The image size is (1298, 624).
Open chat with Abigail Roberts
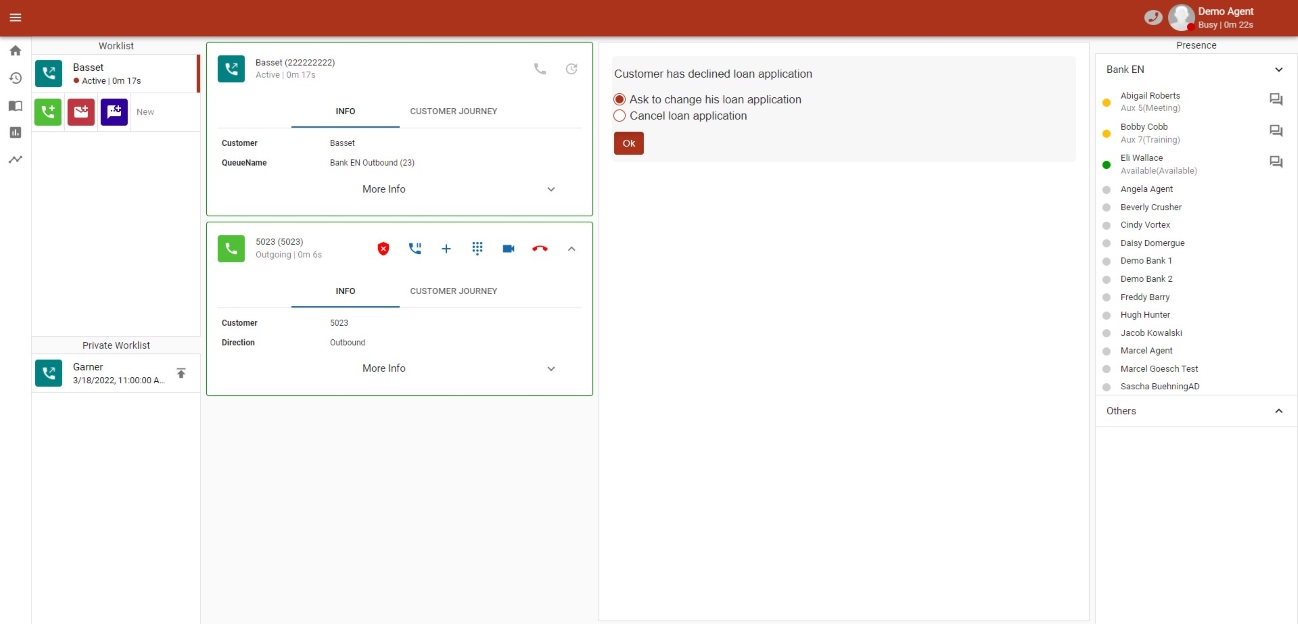[x=1275, y=99]
